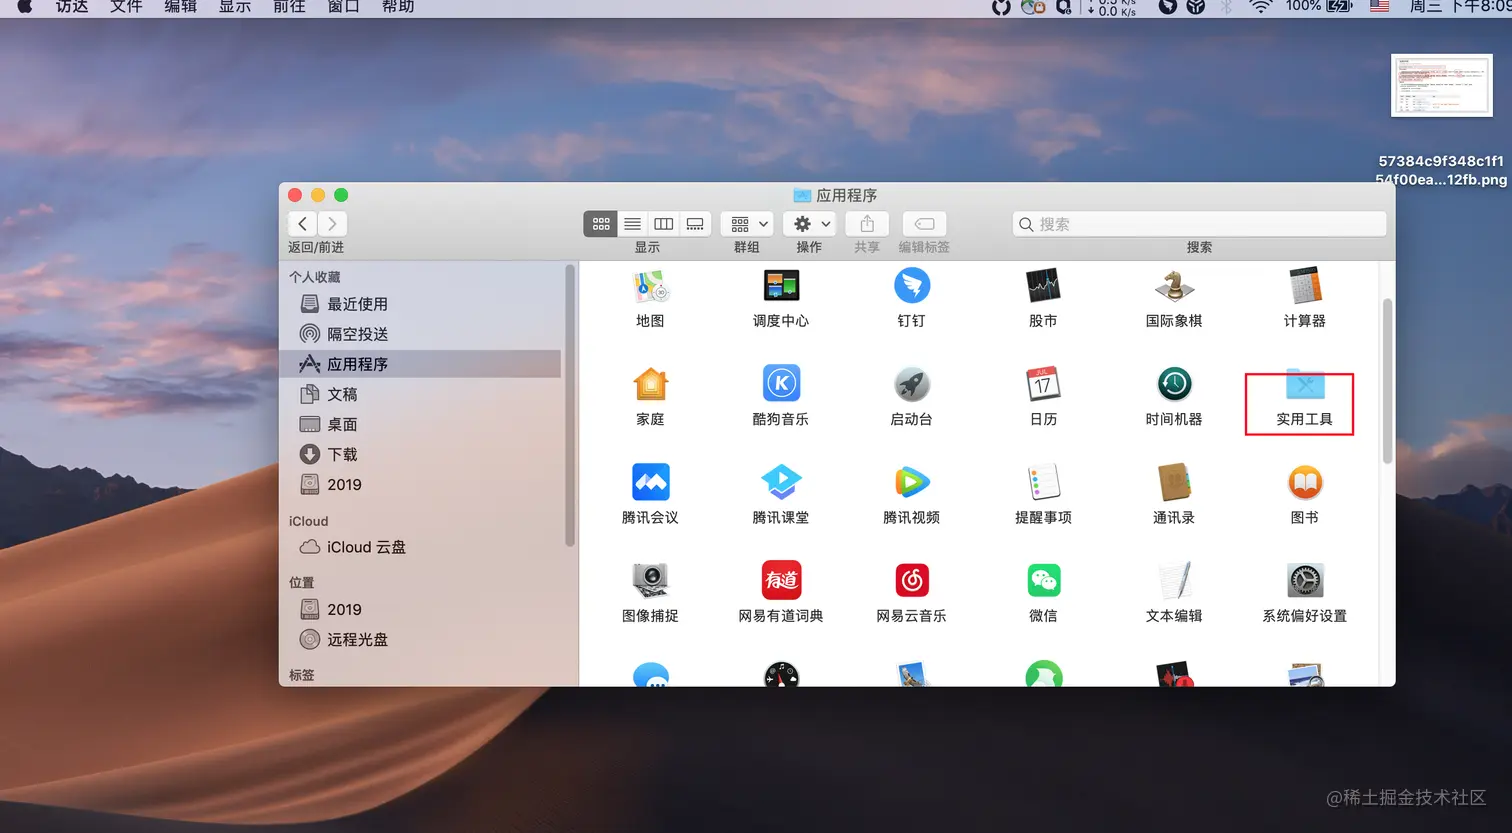Select 桌面 Desktop in the sidebar
This screenshot has height=833, width=1512.
[420, 424]
